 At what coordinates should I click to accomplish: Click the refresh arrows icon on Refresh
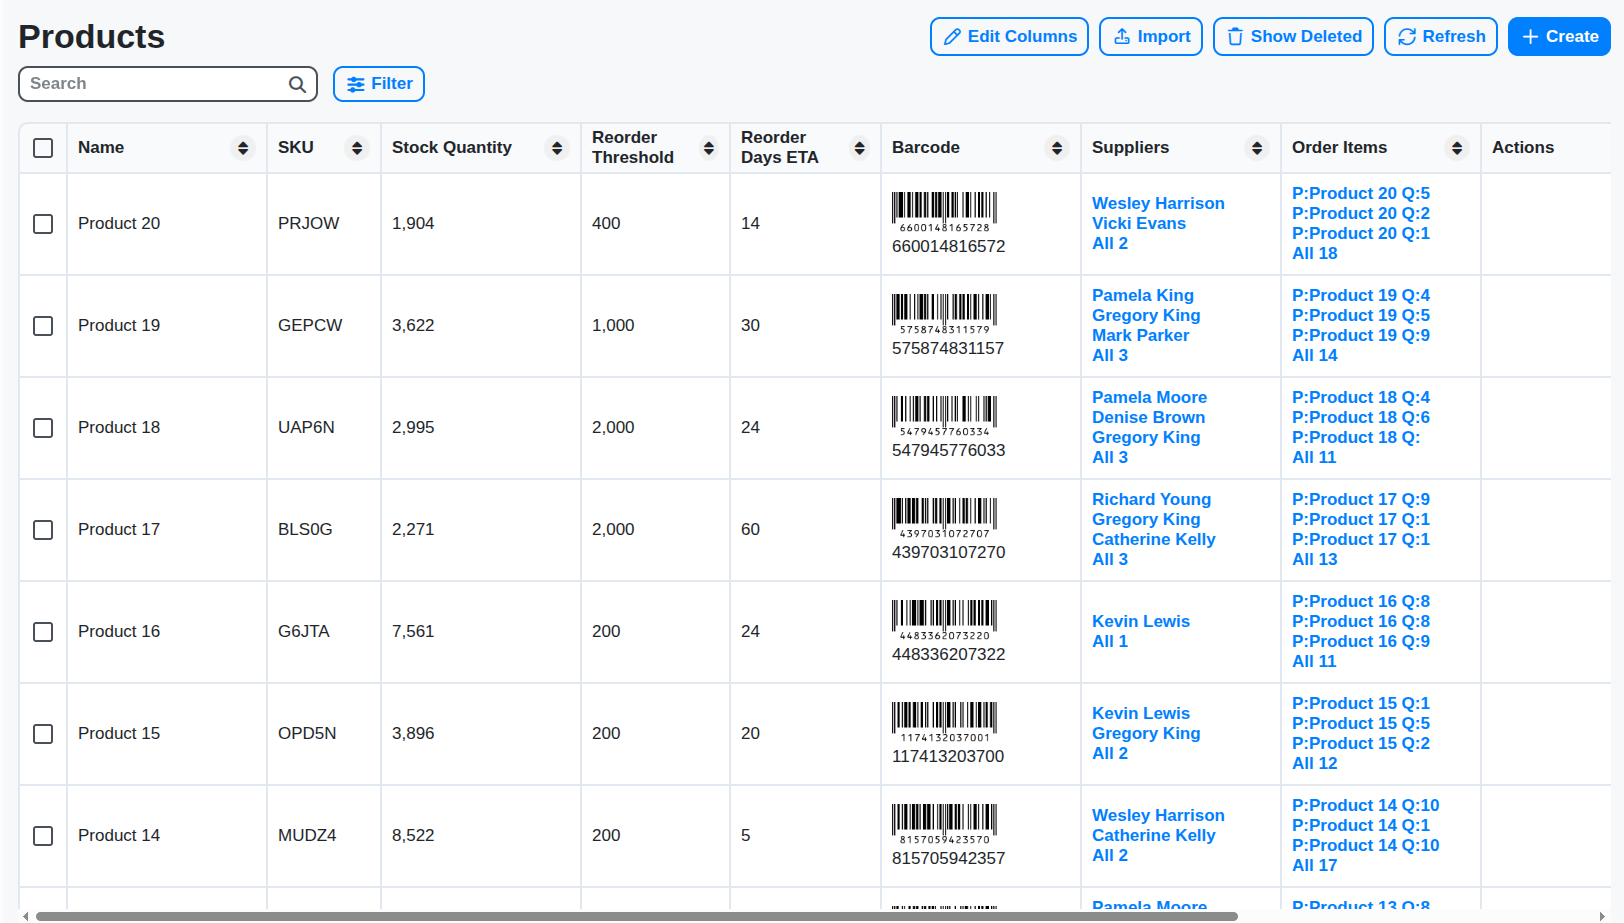click(x=1409, y=36)
